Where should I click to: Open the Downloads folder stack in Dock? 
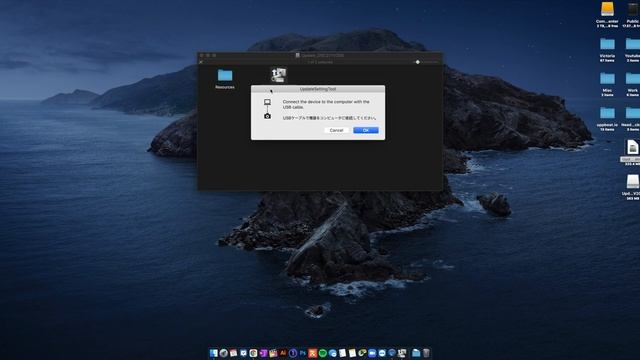416,353
